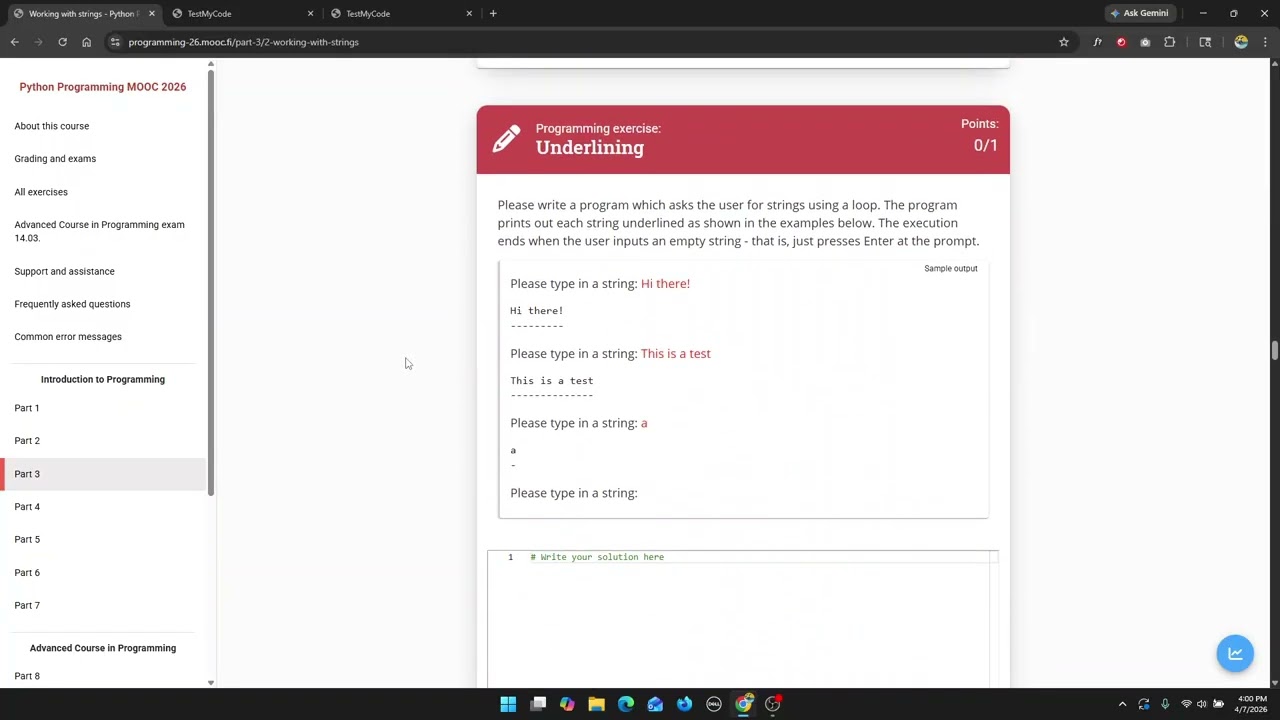This screenshot has height=720, width=1280.
Task: Open Firefox from the taskbar
Action: point(684,704)
